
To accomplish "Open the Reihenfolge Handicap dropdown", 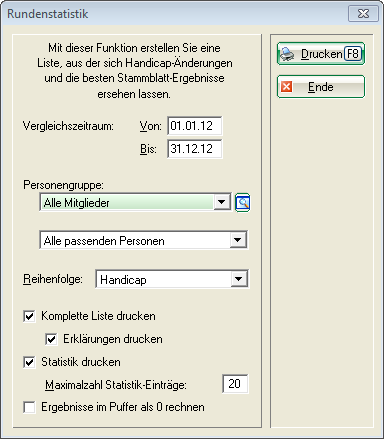I will 239,279.
